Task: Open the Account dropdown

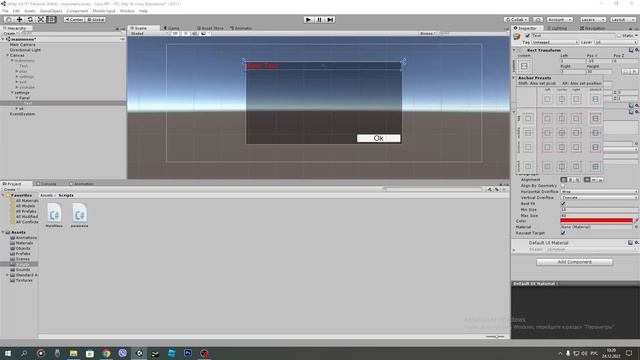Action: (559, 20)
